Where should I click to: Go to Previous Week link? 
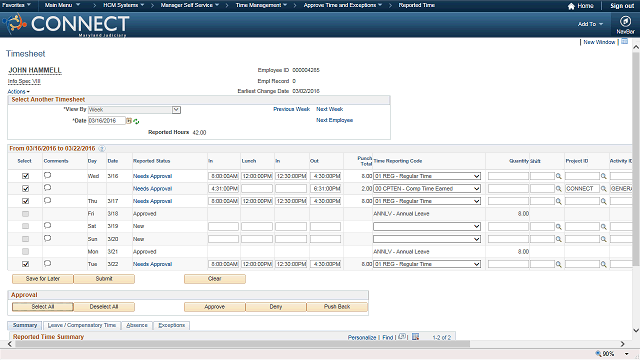pos(291,109)
